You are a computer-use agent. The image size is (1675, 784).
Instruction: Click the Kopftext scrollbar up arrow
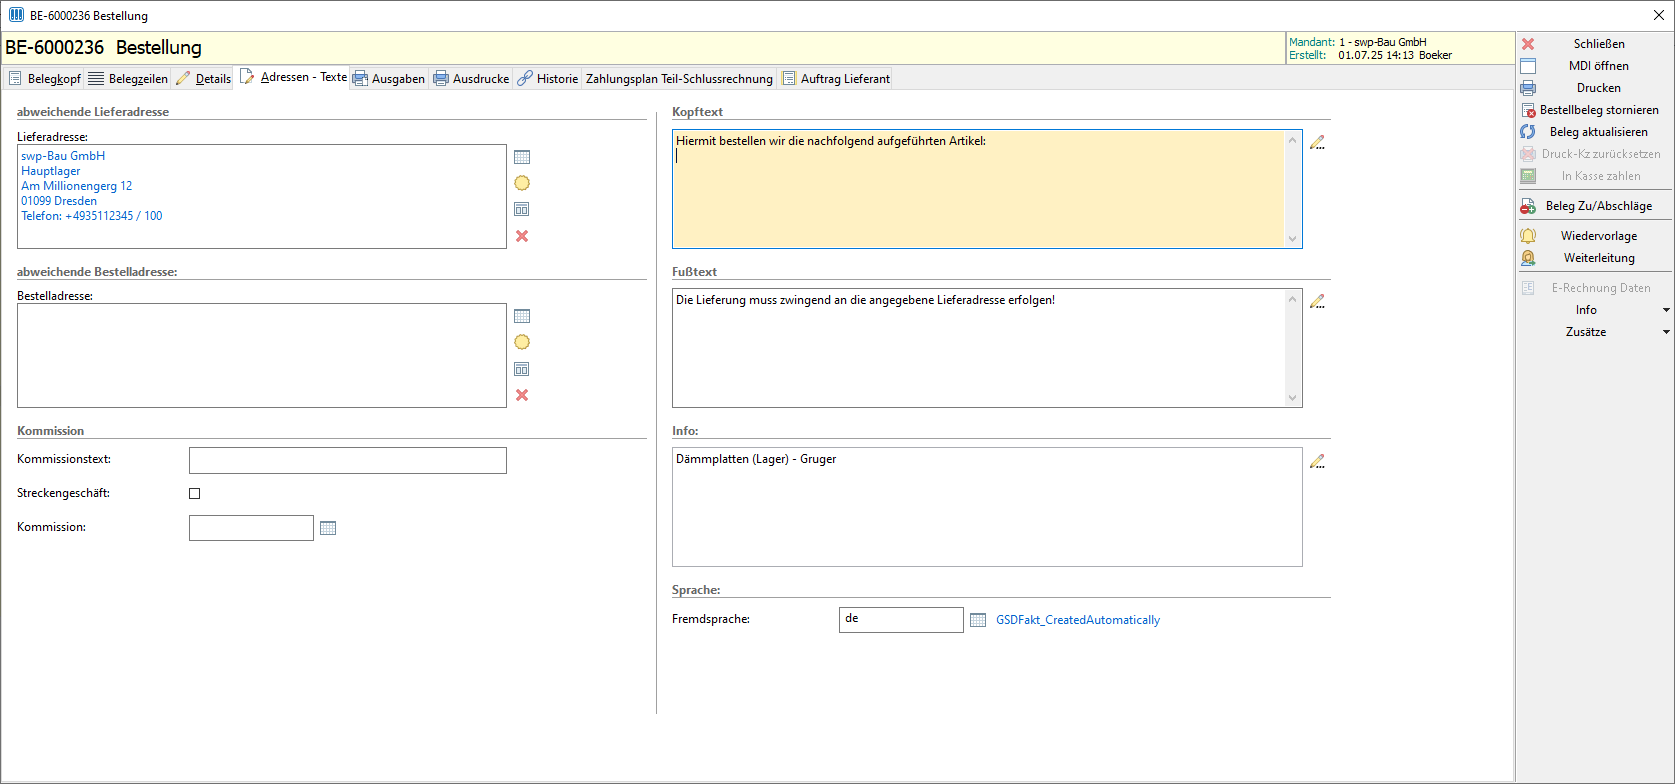pos(1292,140)
